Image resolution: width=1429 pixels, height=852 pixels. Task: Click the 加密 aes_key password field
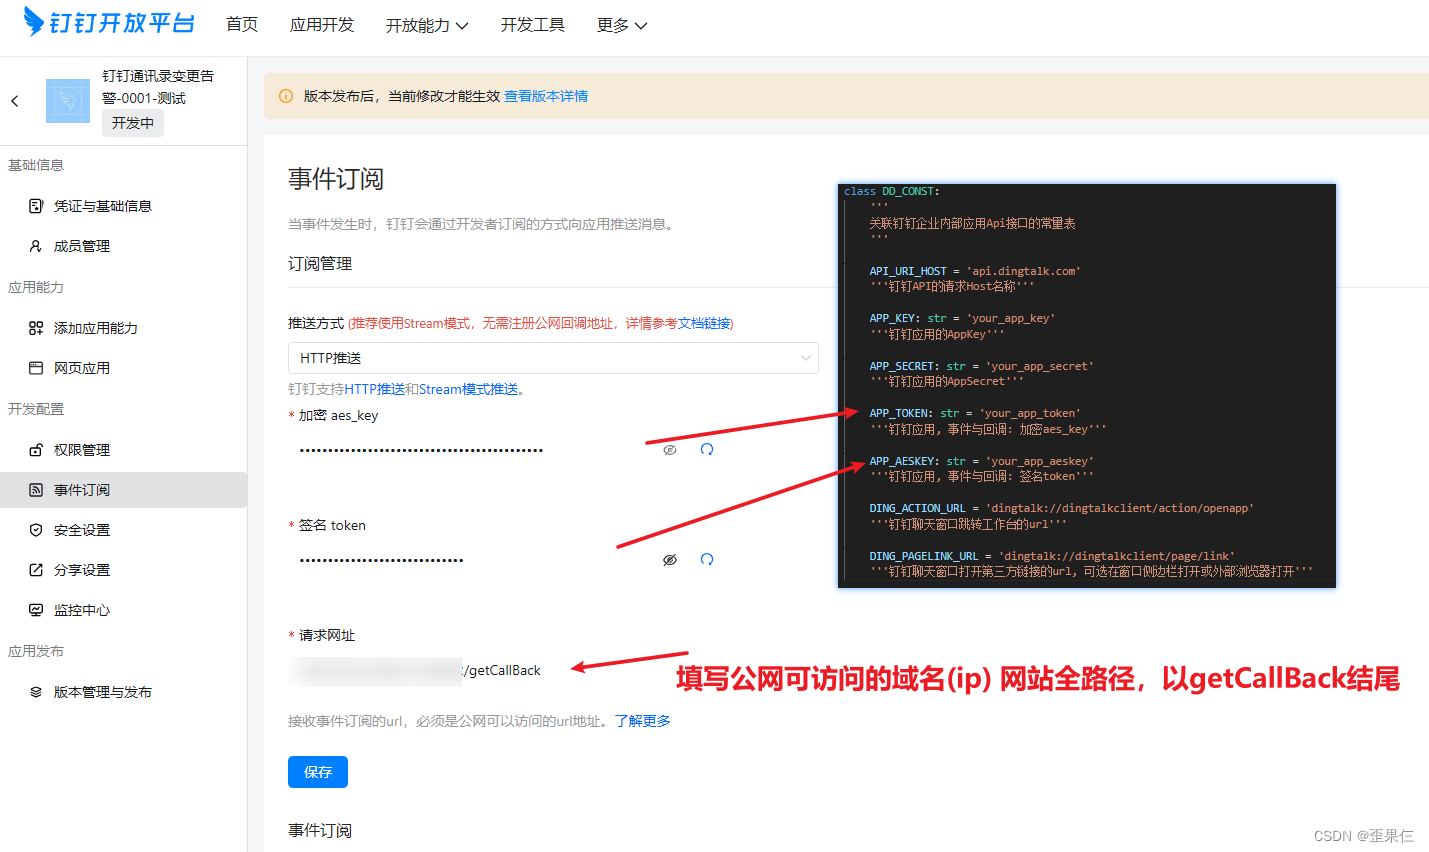470,450
